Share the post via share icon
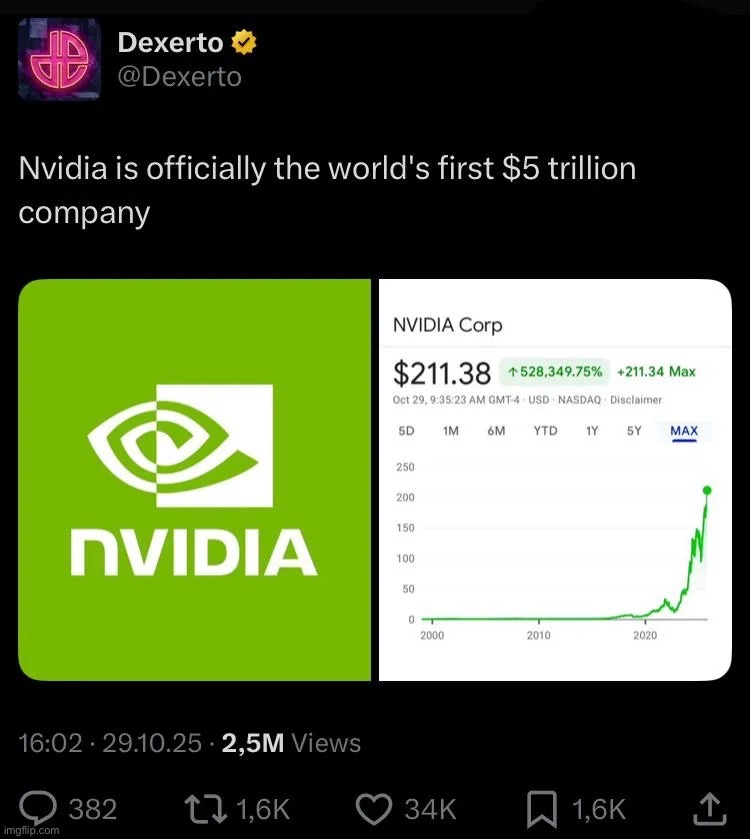The width and height of the screenshot is (750, 839). point(707,807)
